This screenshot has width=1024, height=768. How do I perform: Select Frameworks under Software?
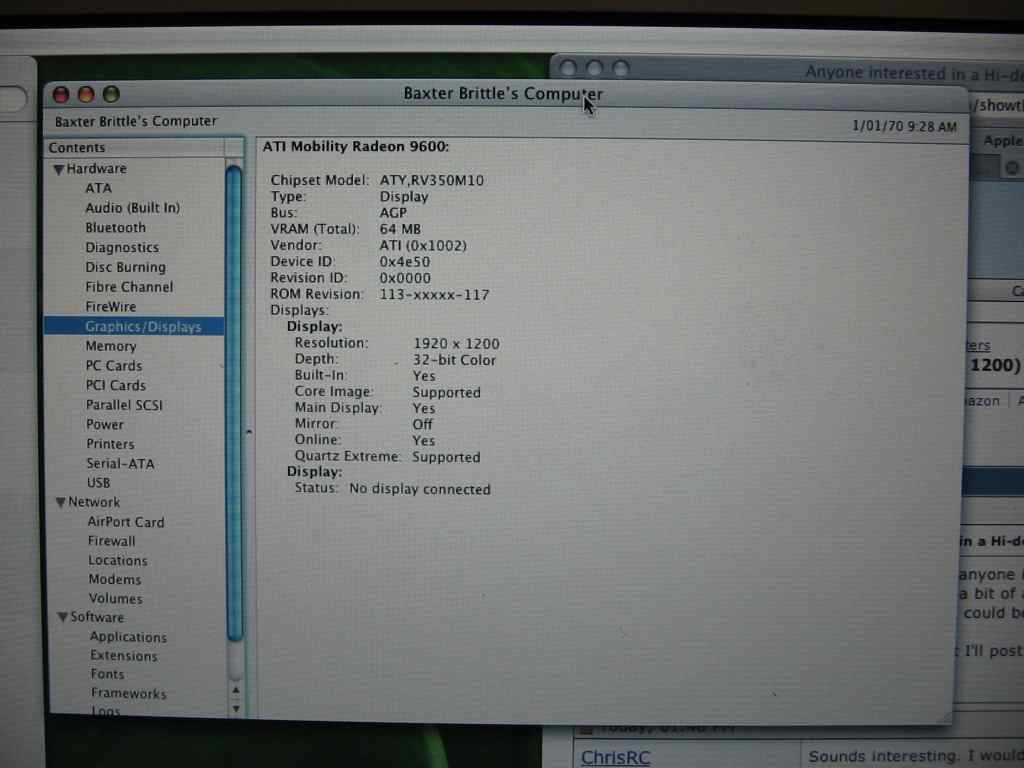click(129, 694)
